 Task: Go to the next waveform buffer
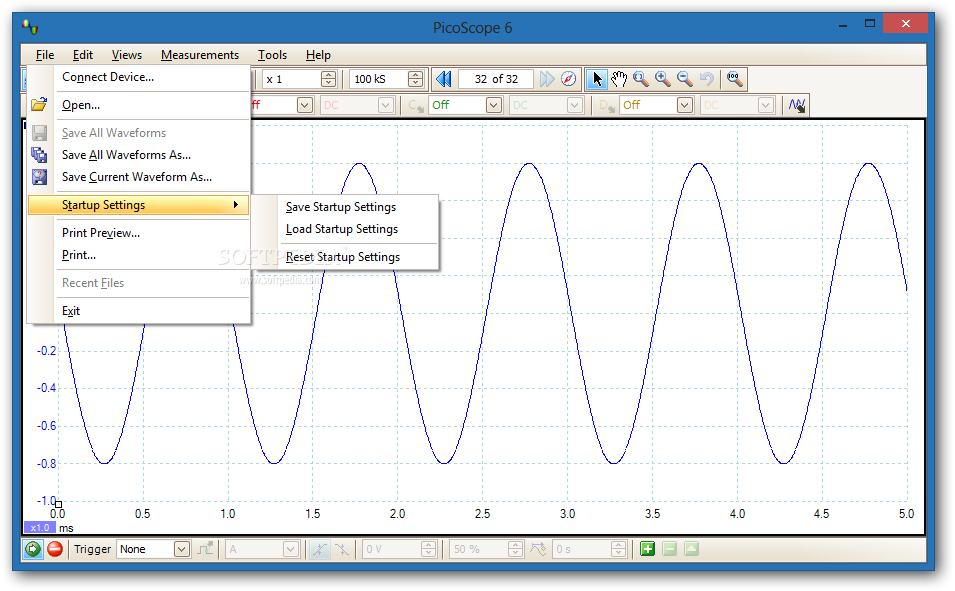click(547, 79)
